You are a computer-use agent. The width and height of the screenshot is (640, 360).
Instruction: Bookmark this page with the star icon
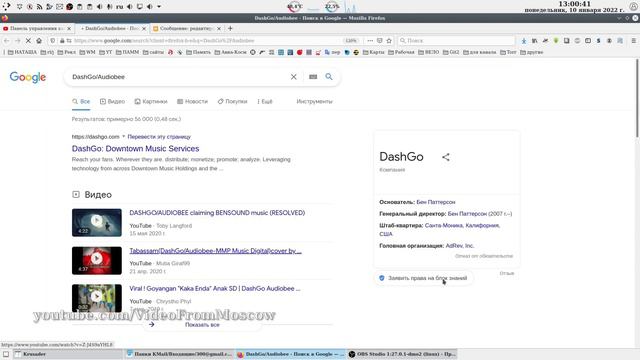tap(389, 41)
